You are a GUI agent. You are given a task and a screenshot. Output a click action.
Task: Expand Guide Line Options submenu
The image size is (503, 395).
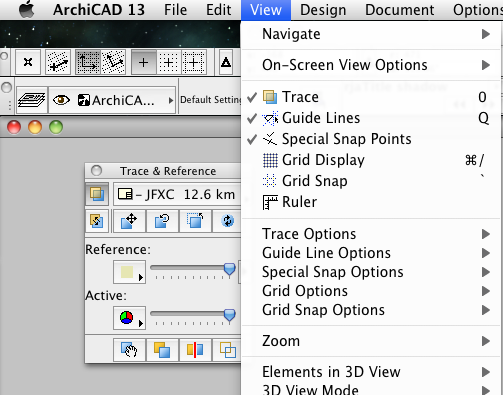pyautogui.click(x=371, y=253)
